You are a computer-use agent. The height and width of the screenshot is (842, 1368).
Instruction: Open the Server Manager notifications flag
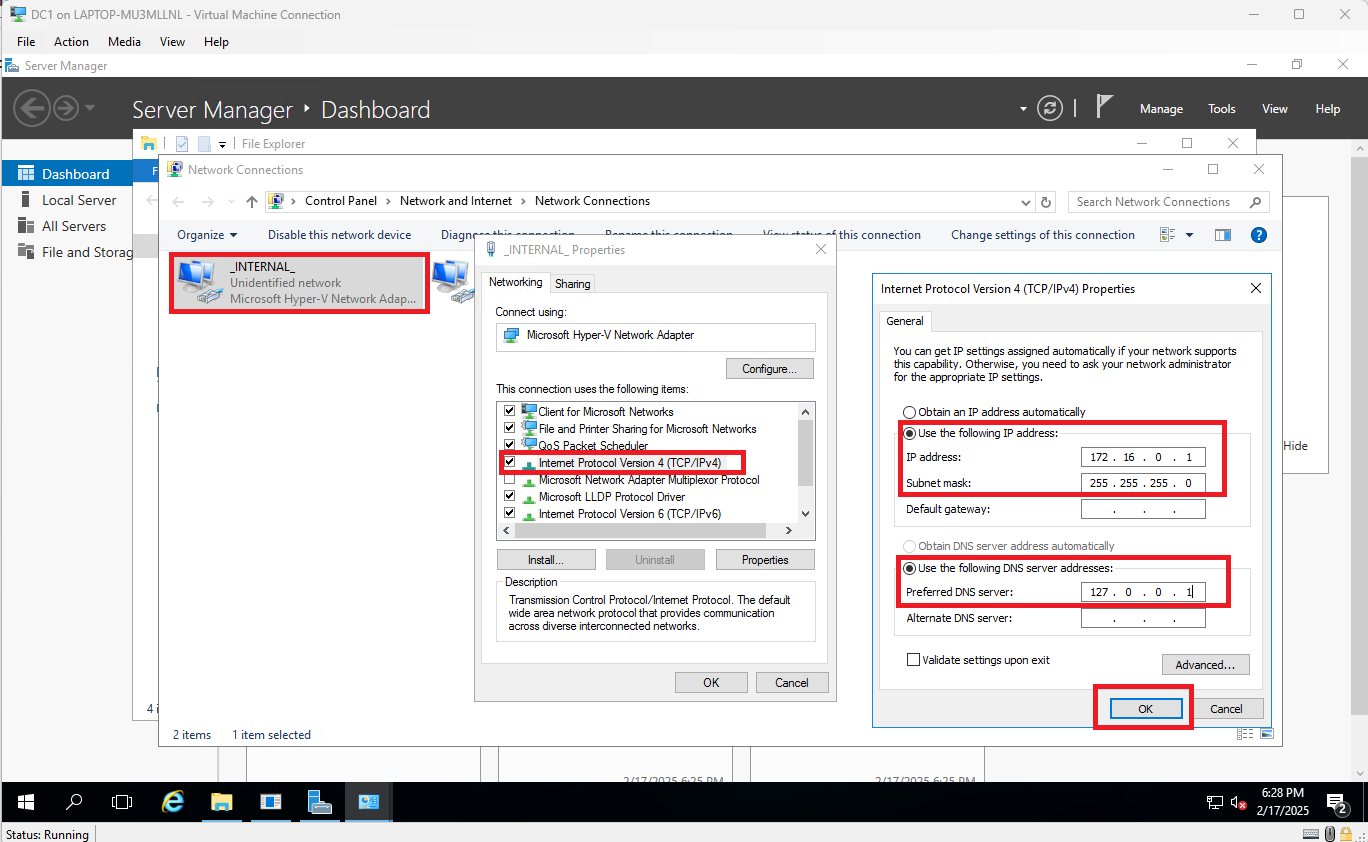coord(1104,107)
